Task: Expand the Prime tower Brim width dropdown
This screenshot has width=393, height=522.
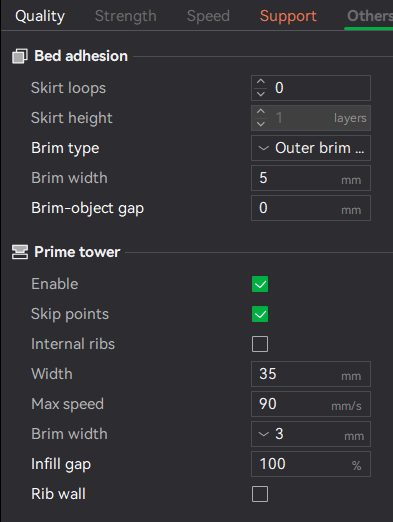Action: (311, 434)
